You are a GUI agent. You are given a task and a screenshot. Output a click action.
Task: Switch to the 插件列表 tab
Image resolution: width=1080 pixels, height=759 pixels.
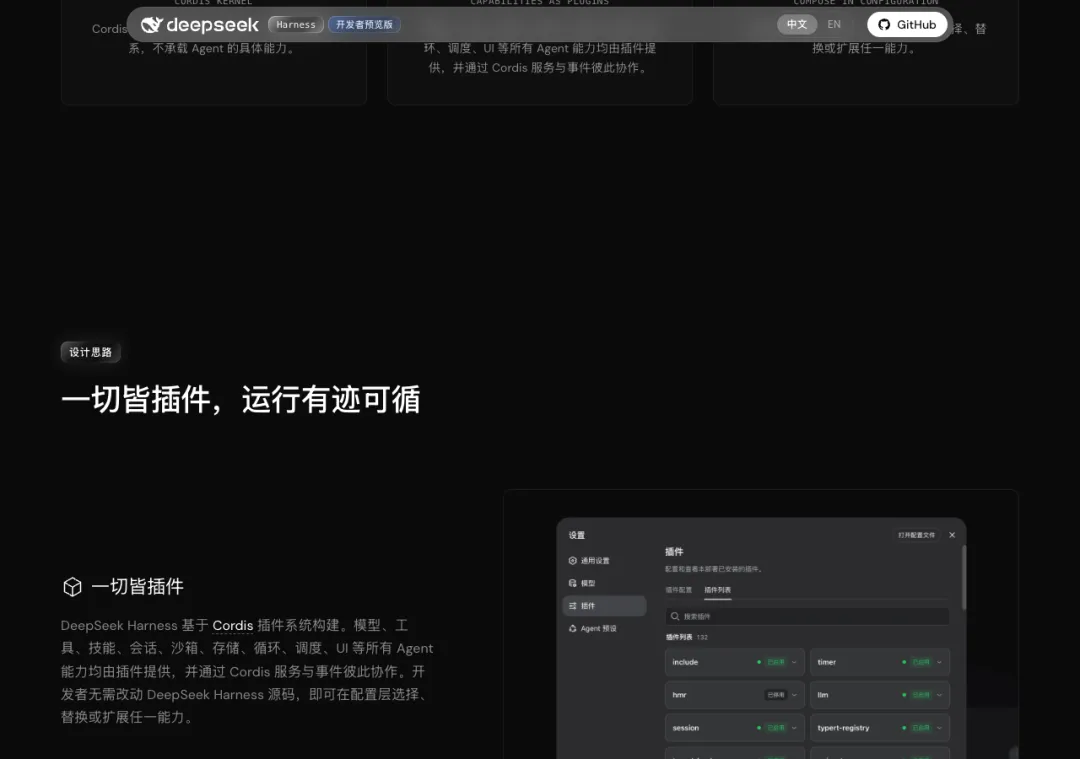718,590
